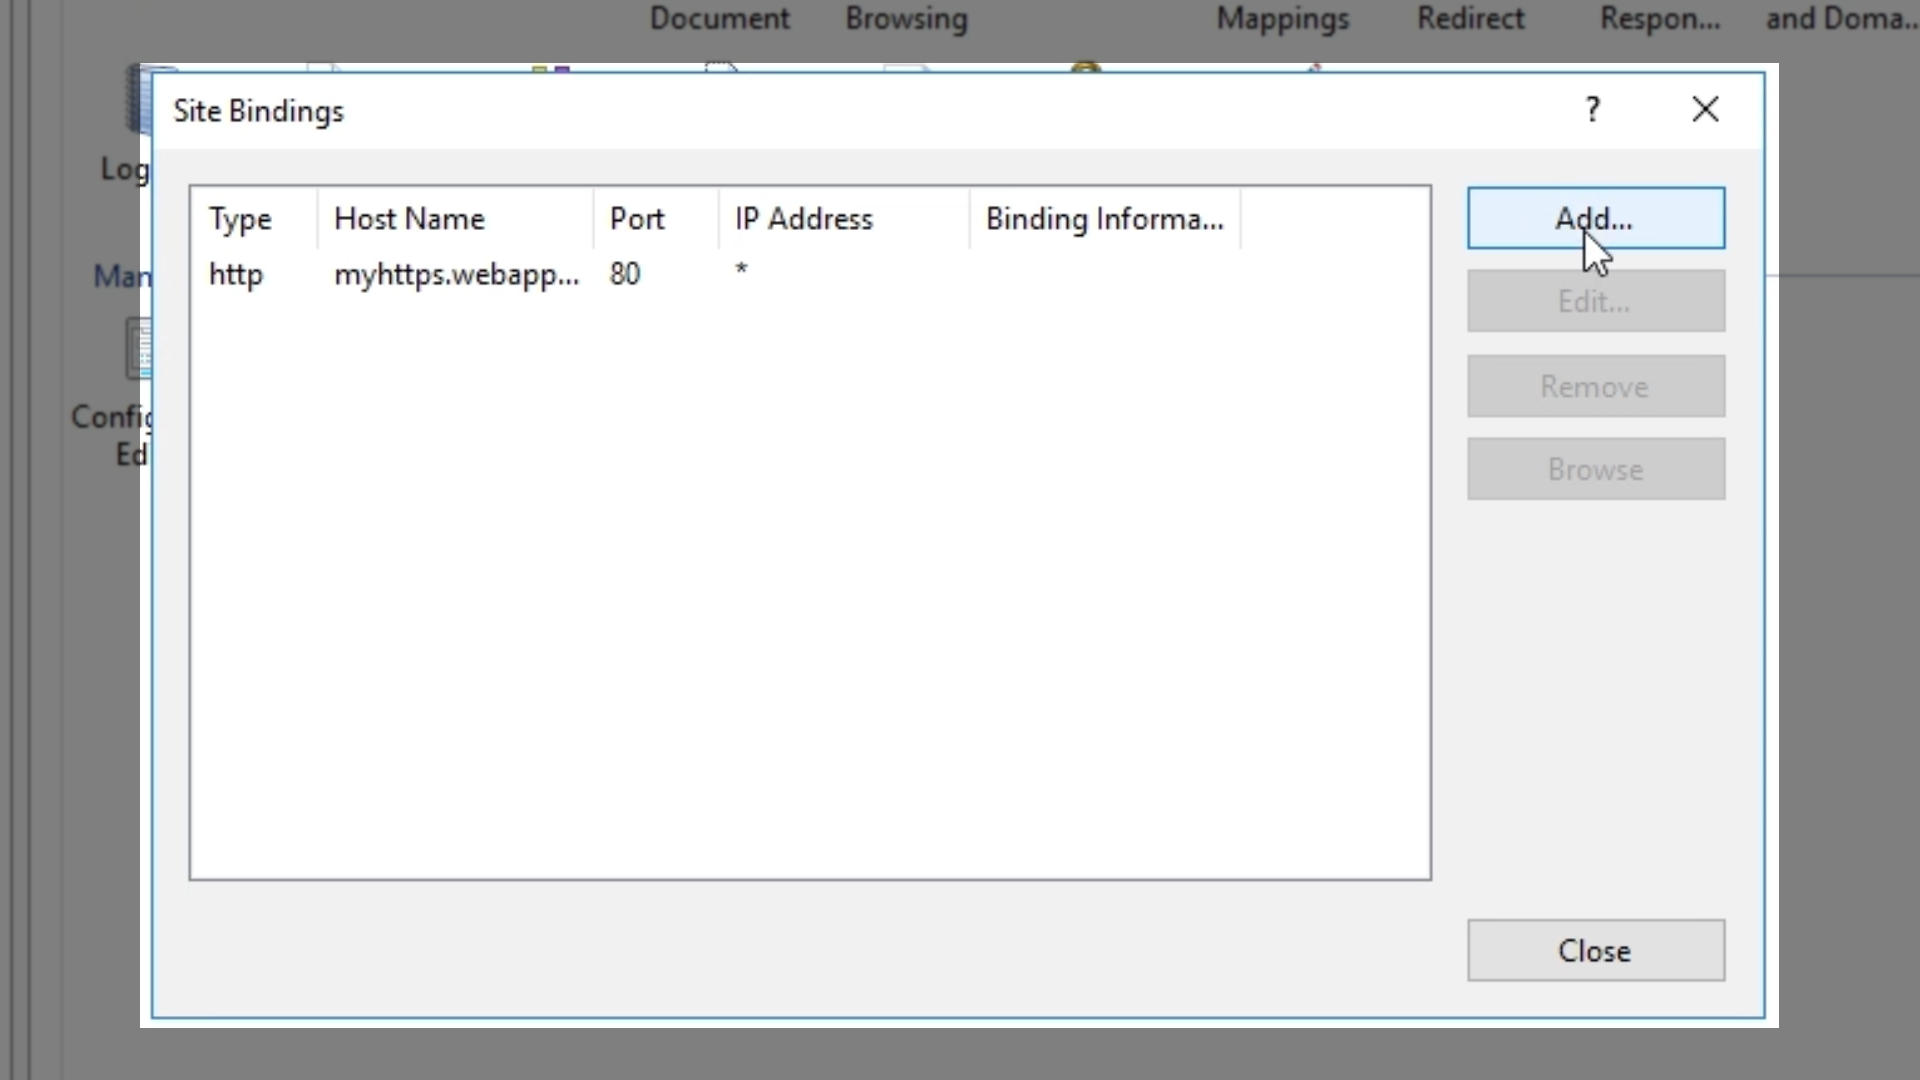Click the port 80 cell
Screen dimensions: 1920x1080
point(625,274)
